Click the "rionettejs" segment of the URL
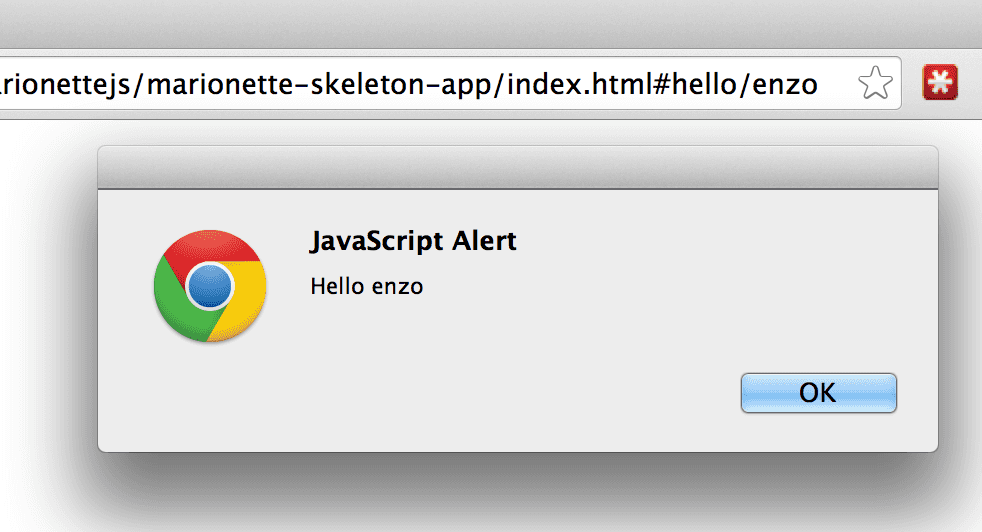Viewport: 982px width, 532px height. click(65, 84)
